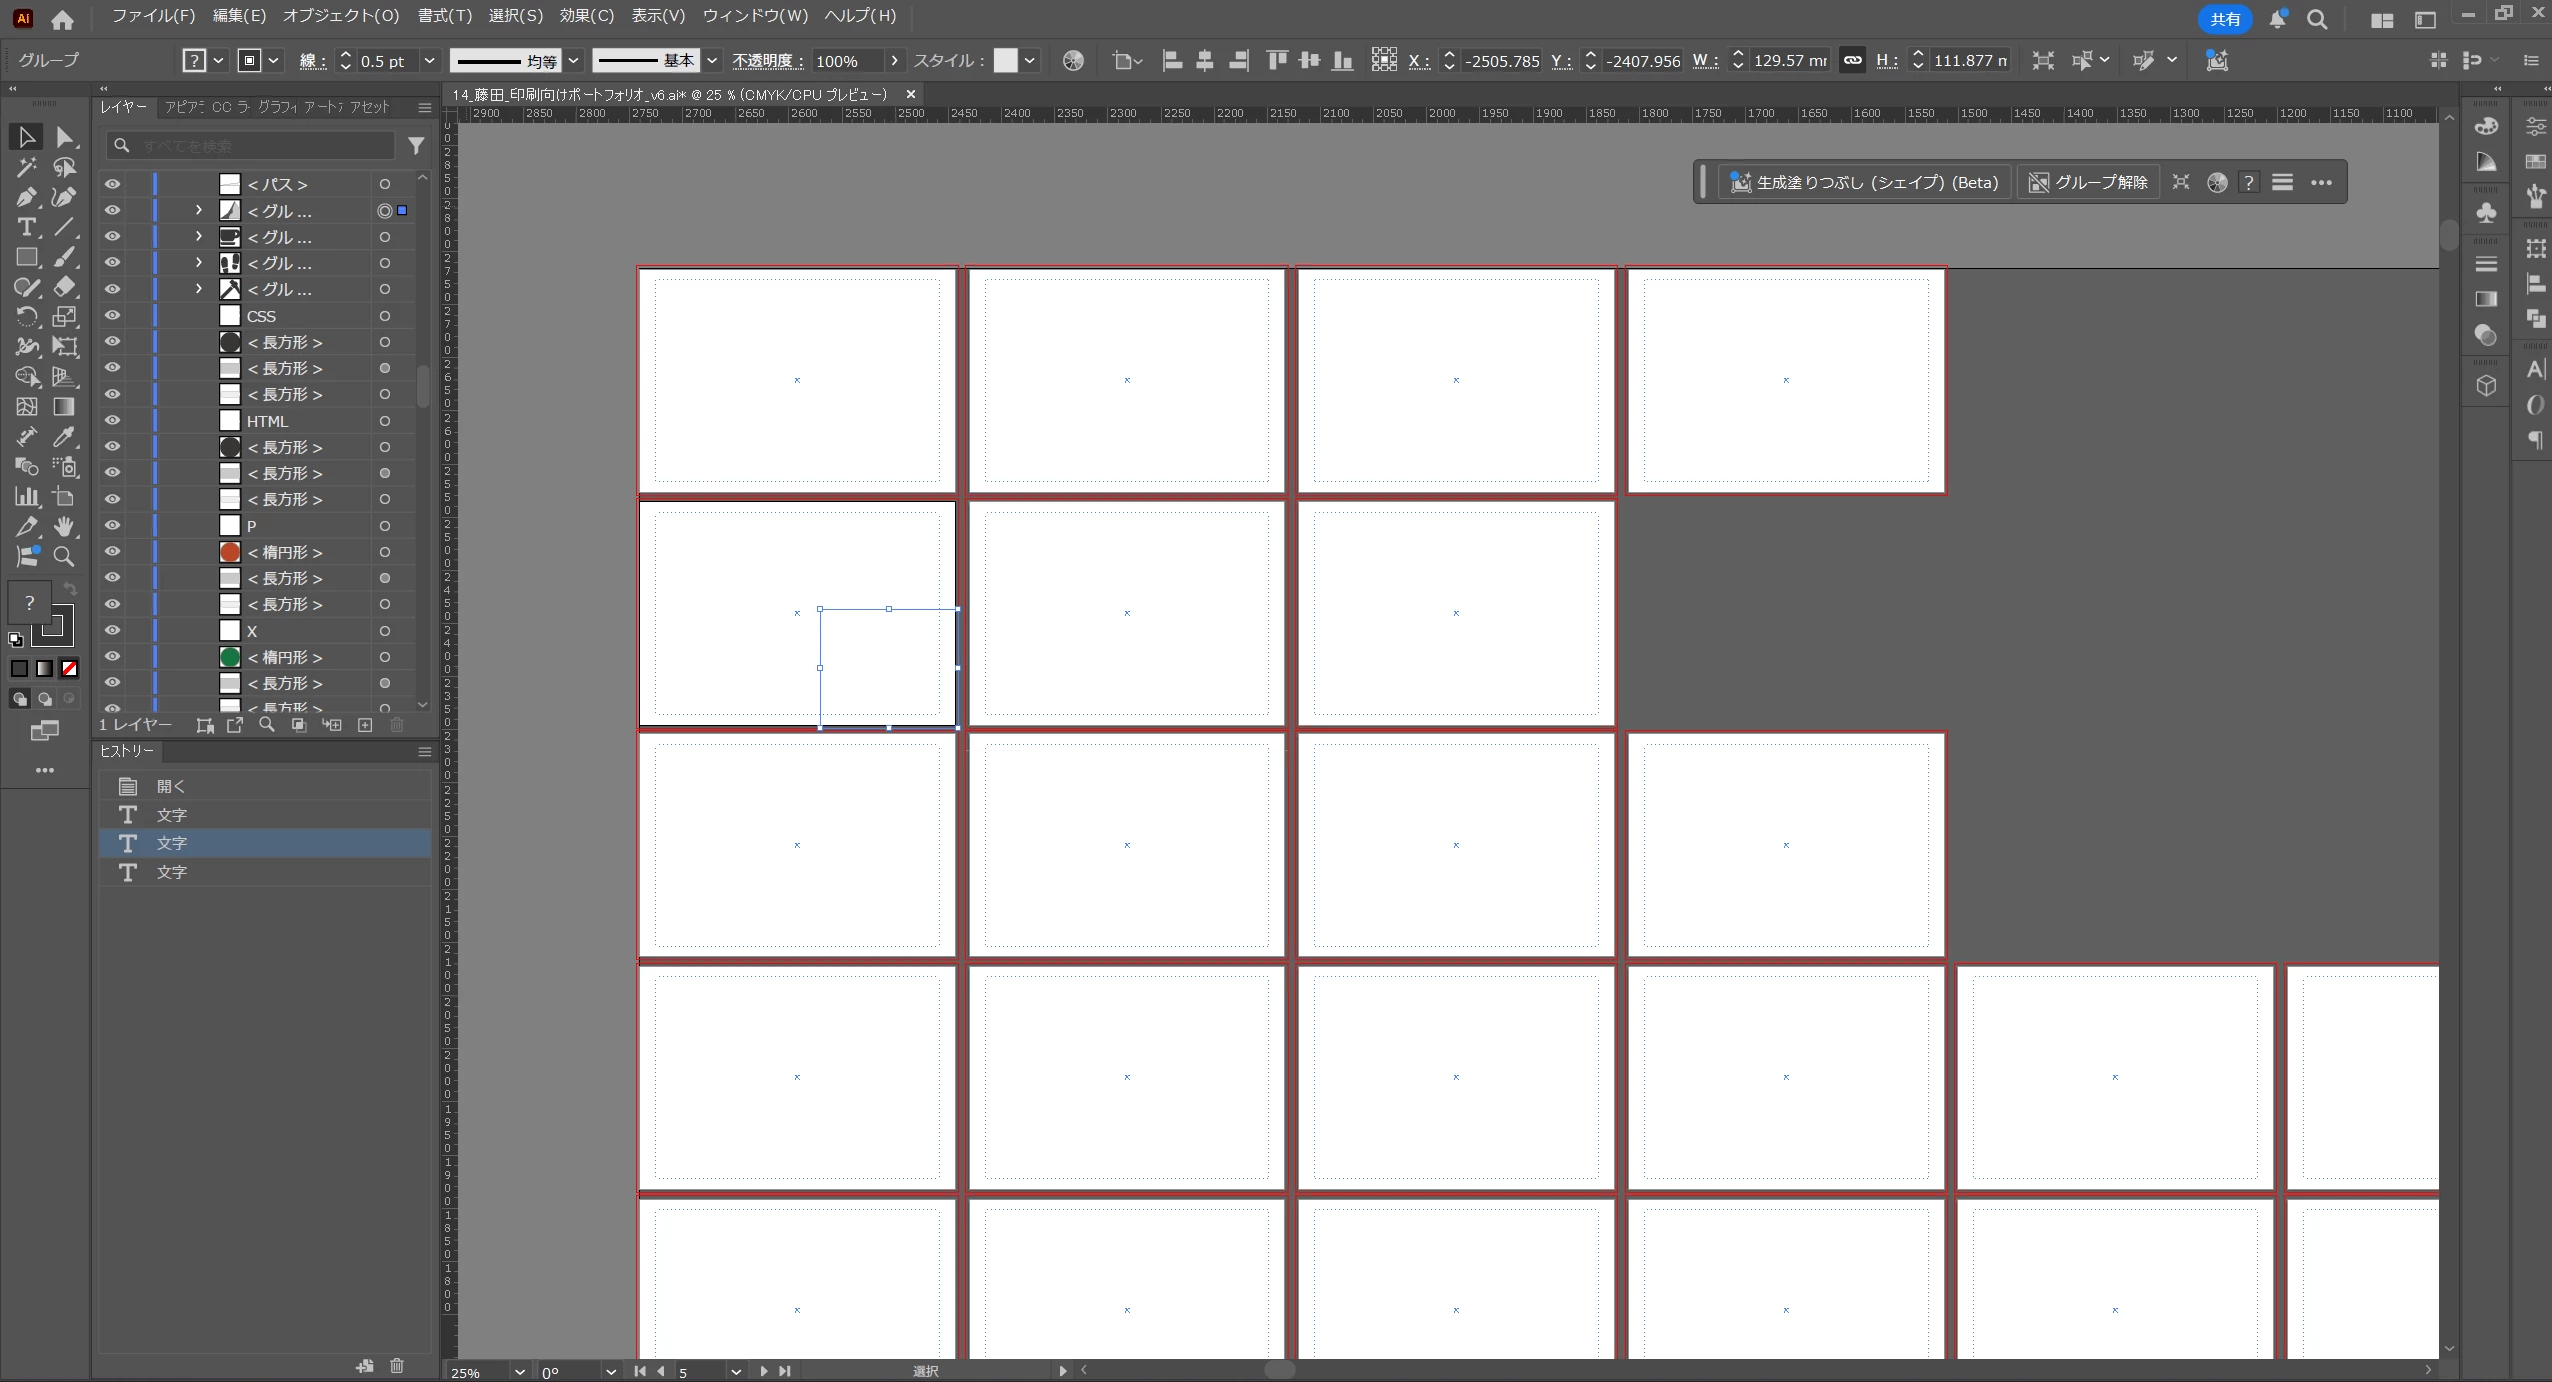The image size is (2552, 1382).
Task: Open the zoom level dropdown at 25%
Action: tap(519, 1371)
